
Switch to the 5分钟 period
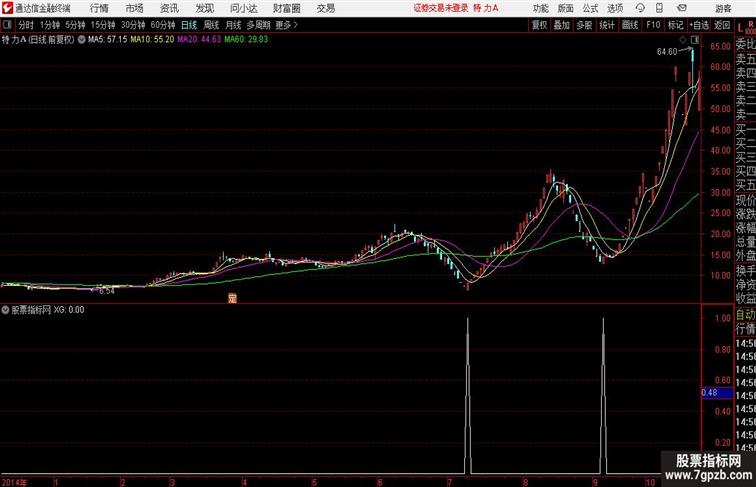(x=75, y=25)
